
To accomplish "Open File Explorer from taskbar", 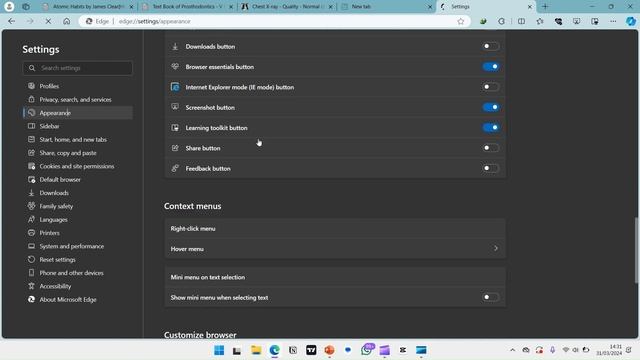I will pos(256,350).
